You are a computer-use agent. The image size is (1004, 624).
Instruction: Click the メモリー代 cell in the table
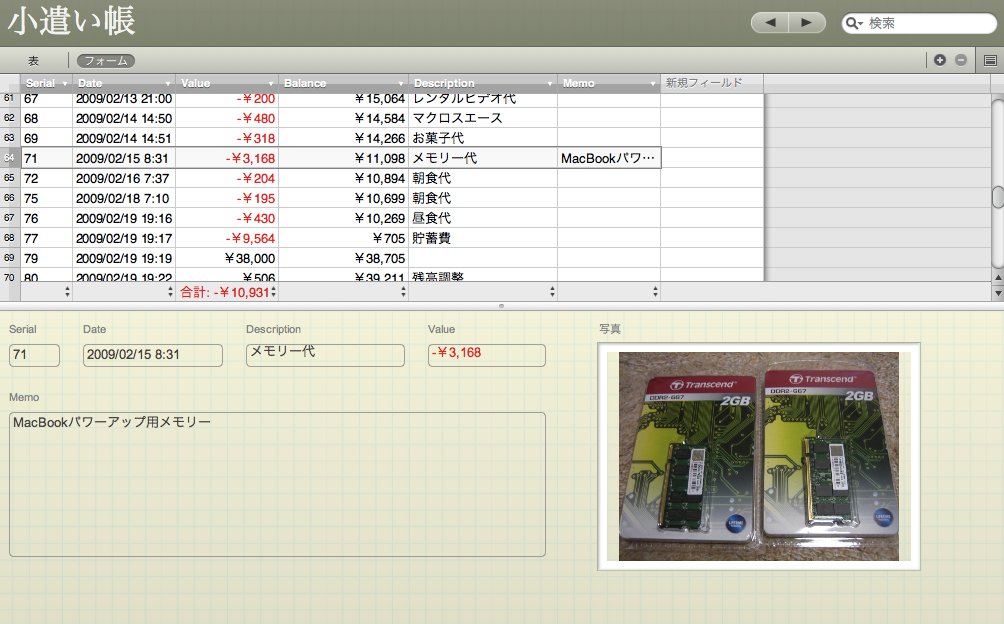pos(483,158)
